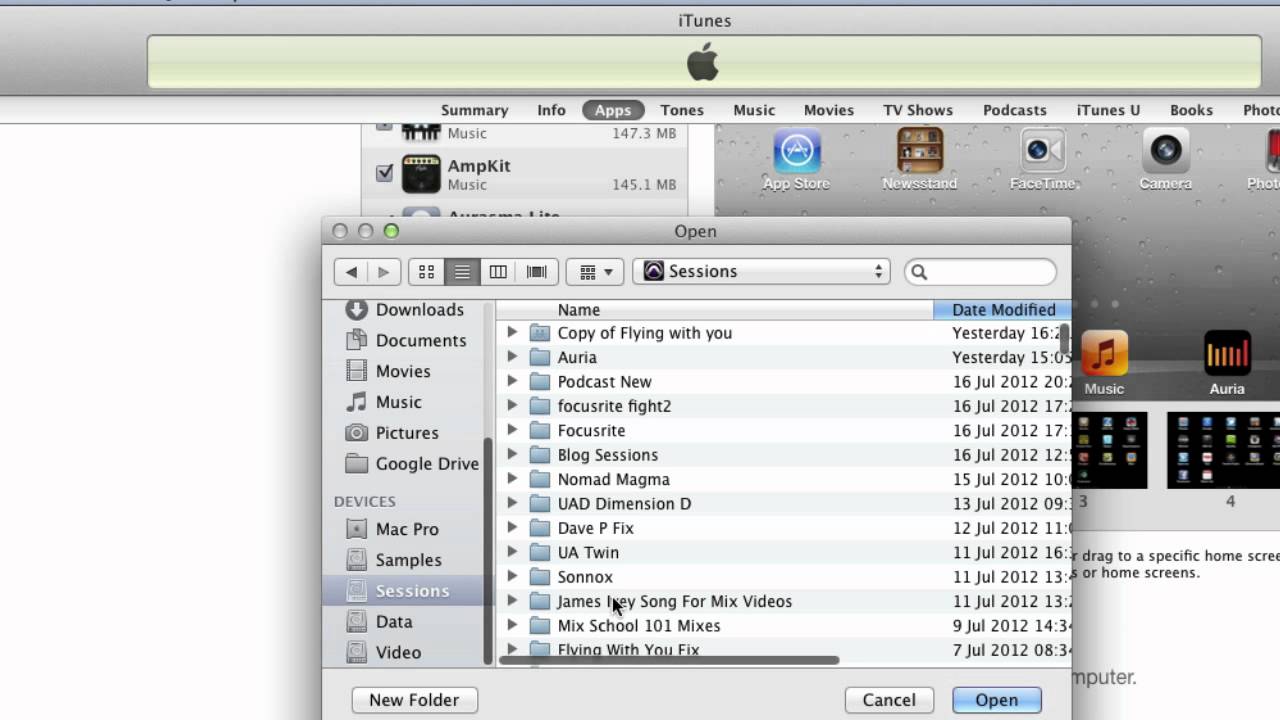Click the sidebar vertical scrollbar
The height and width of the screenshot is (720, 1280).
488,550
